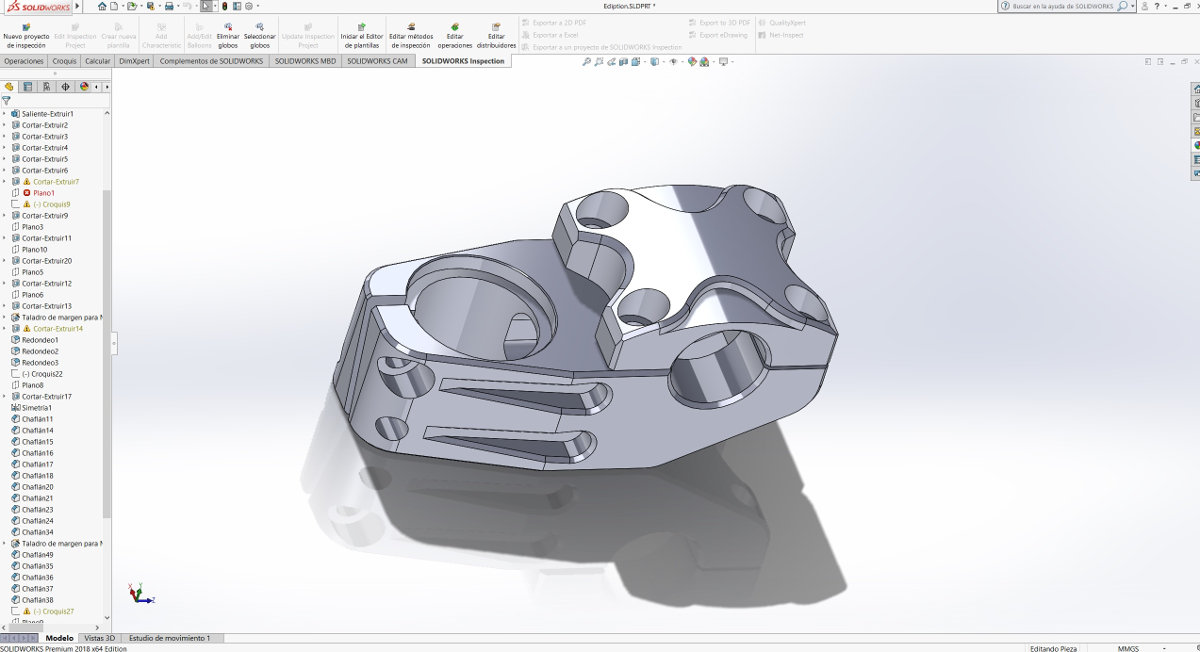Switch to Estudio de movimiento 1 tab
The image size is (1200, 652).
click(170, 638)
